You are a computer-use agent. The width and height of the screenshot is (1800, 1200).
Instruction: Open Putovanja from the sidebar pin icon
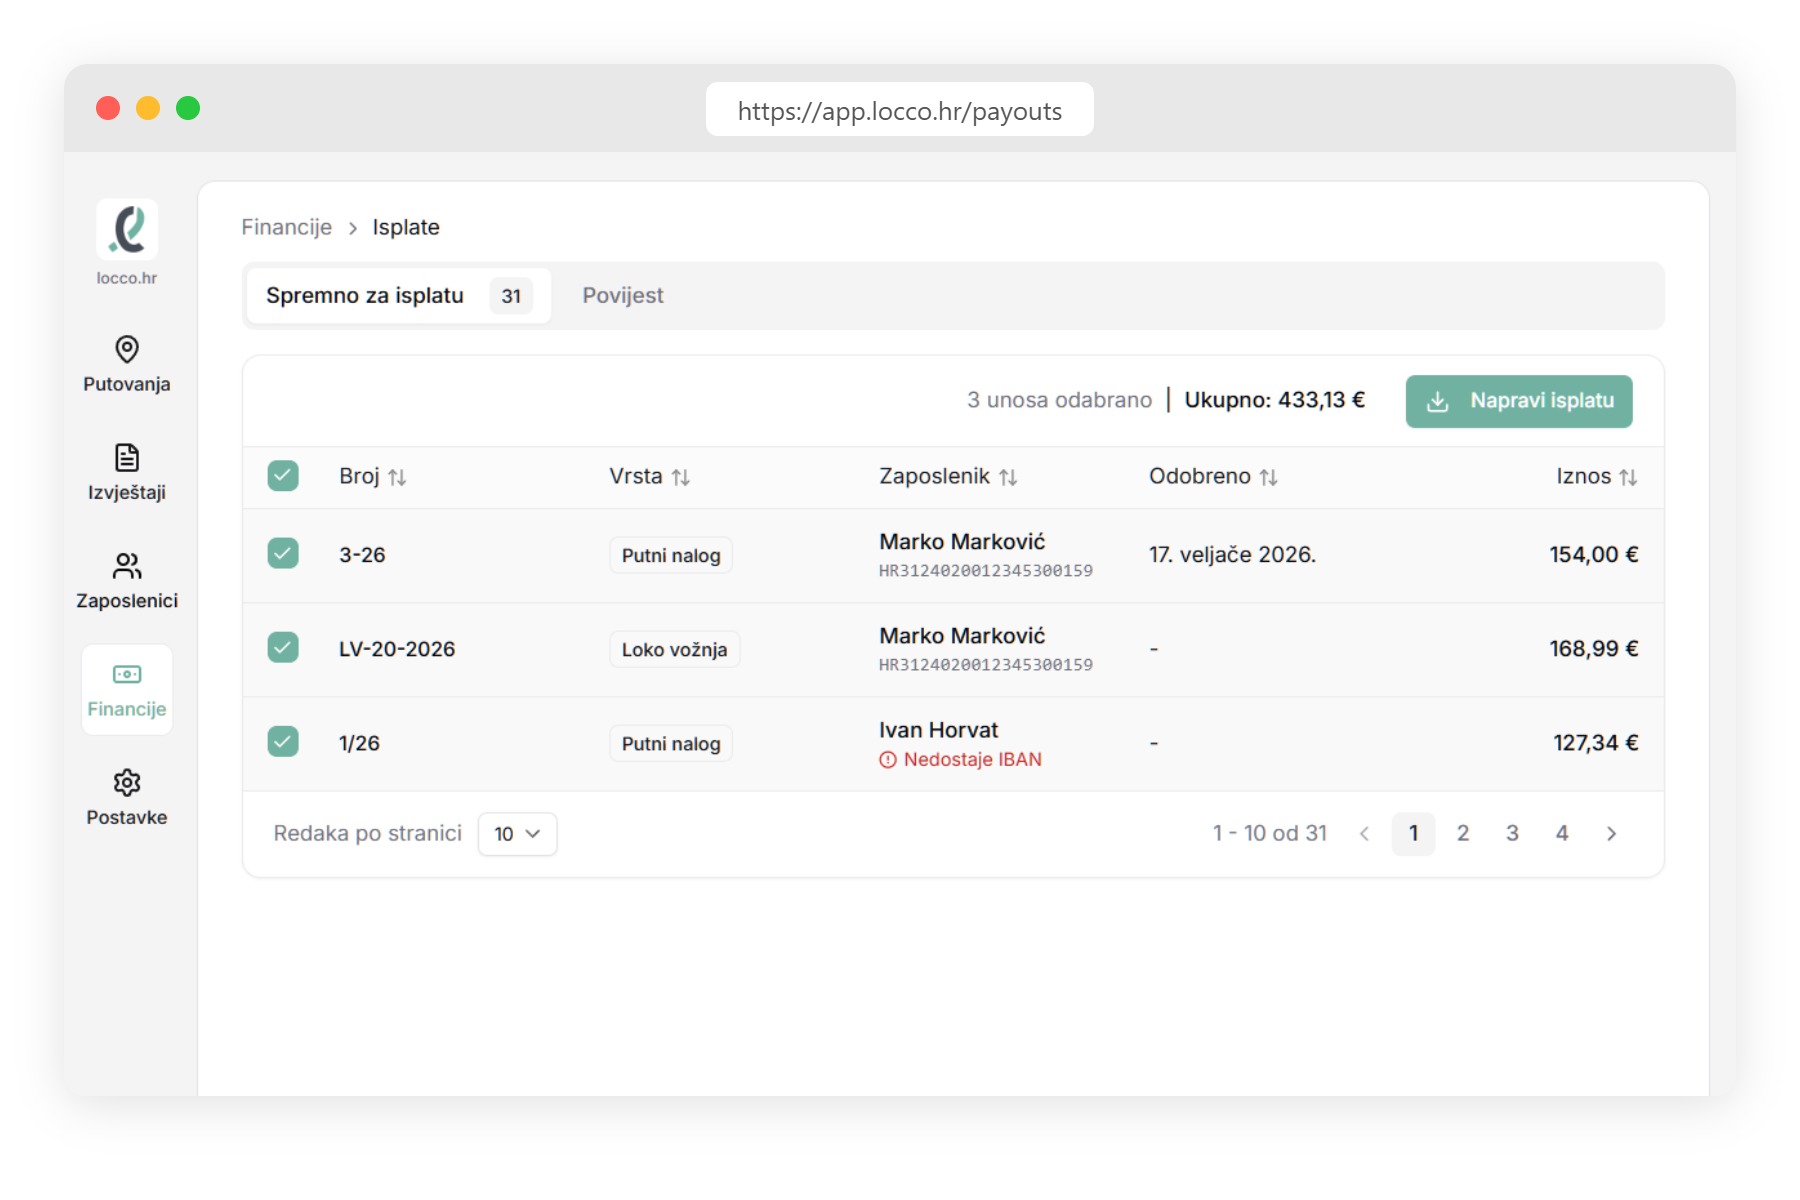coord(127,349)
